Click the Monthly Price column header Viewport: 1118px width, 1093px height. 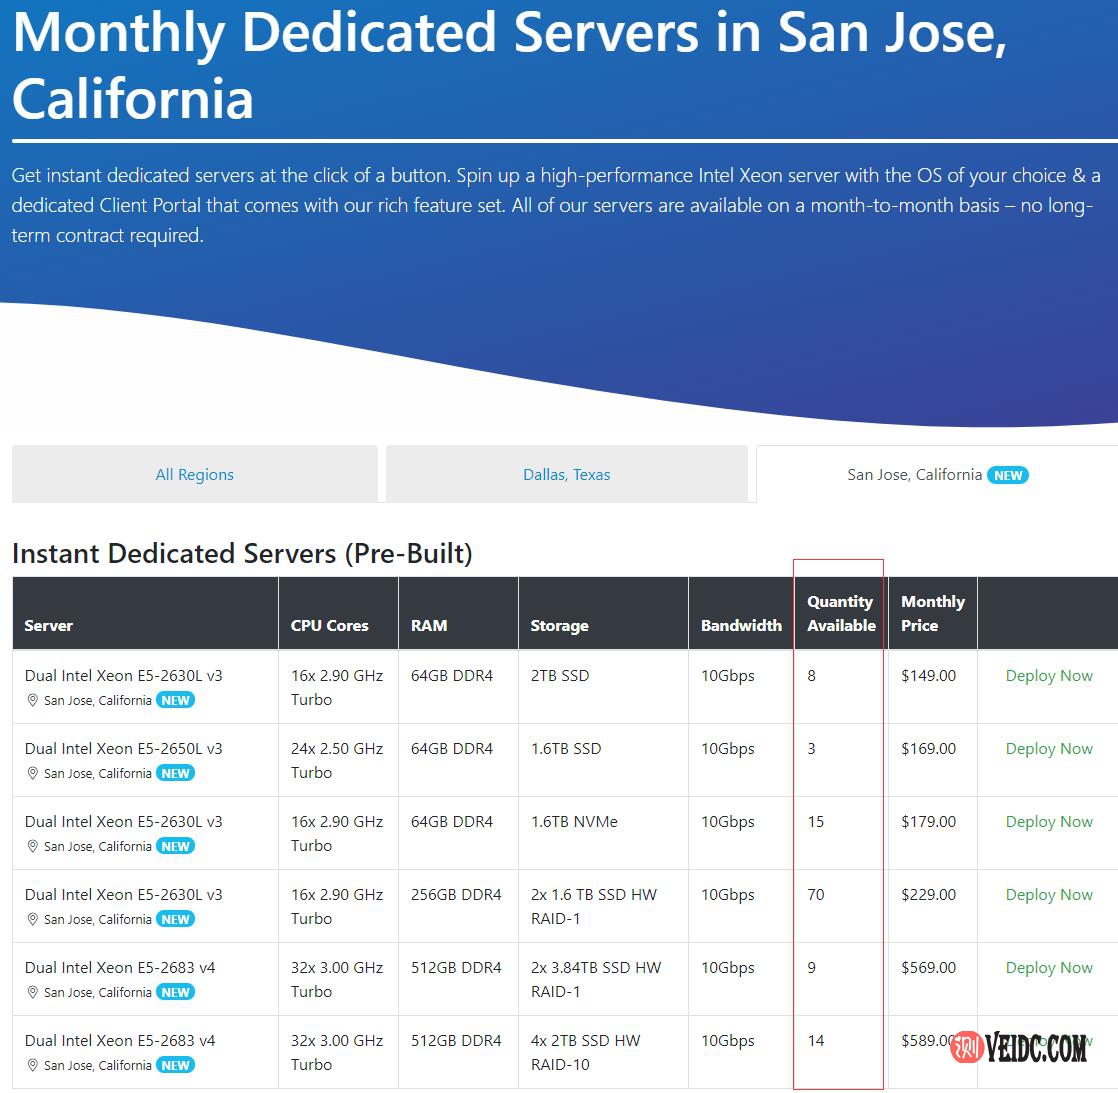[x=932, y=613]
